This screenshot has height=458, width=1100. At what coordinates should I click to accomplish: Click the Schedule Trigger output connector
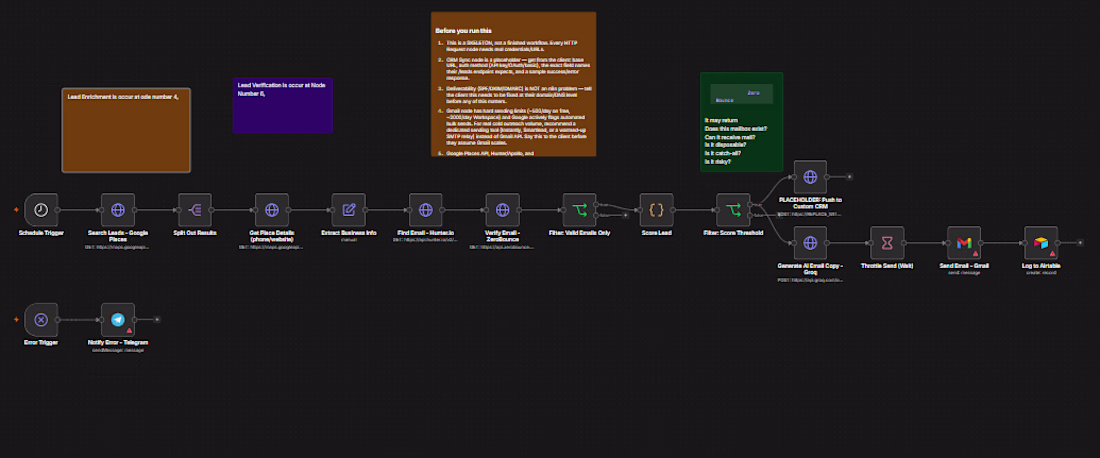click(x=58, y=210)
